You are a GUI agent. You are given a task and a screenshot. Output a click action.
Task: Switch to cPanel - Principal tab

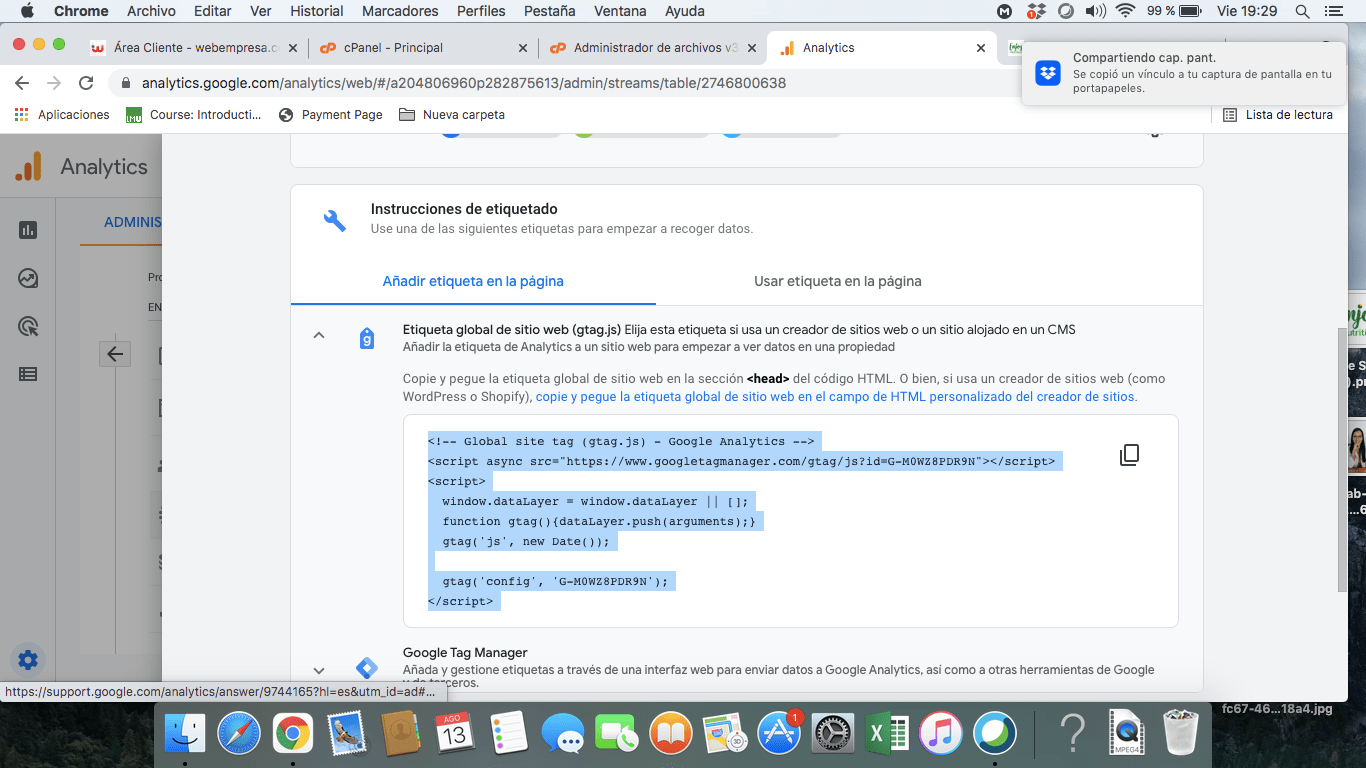pos(423,47)
